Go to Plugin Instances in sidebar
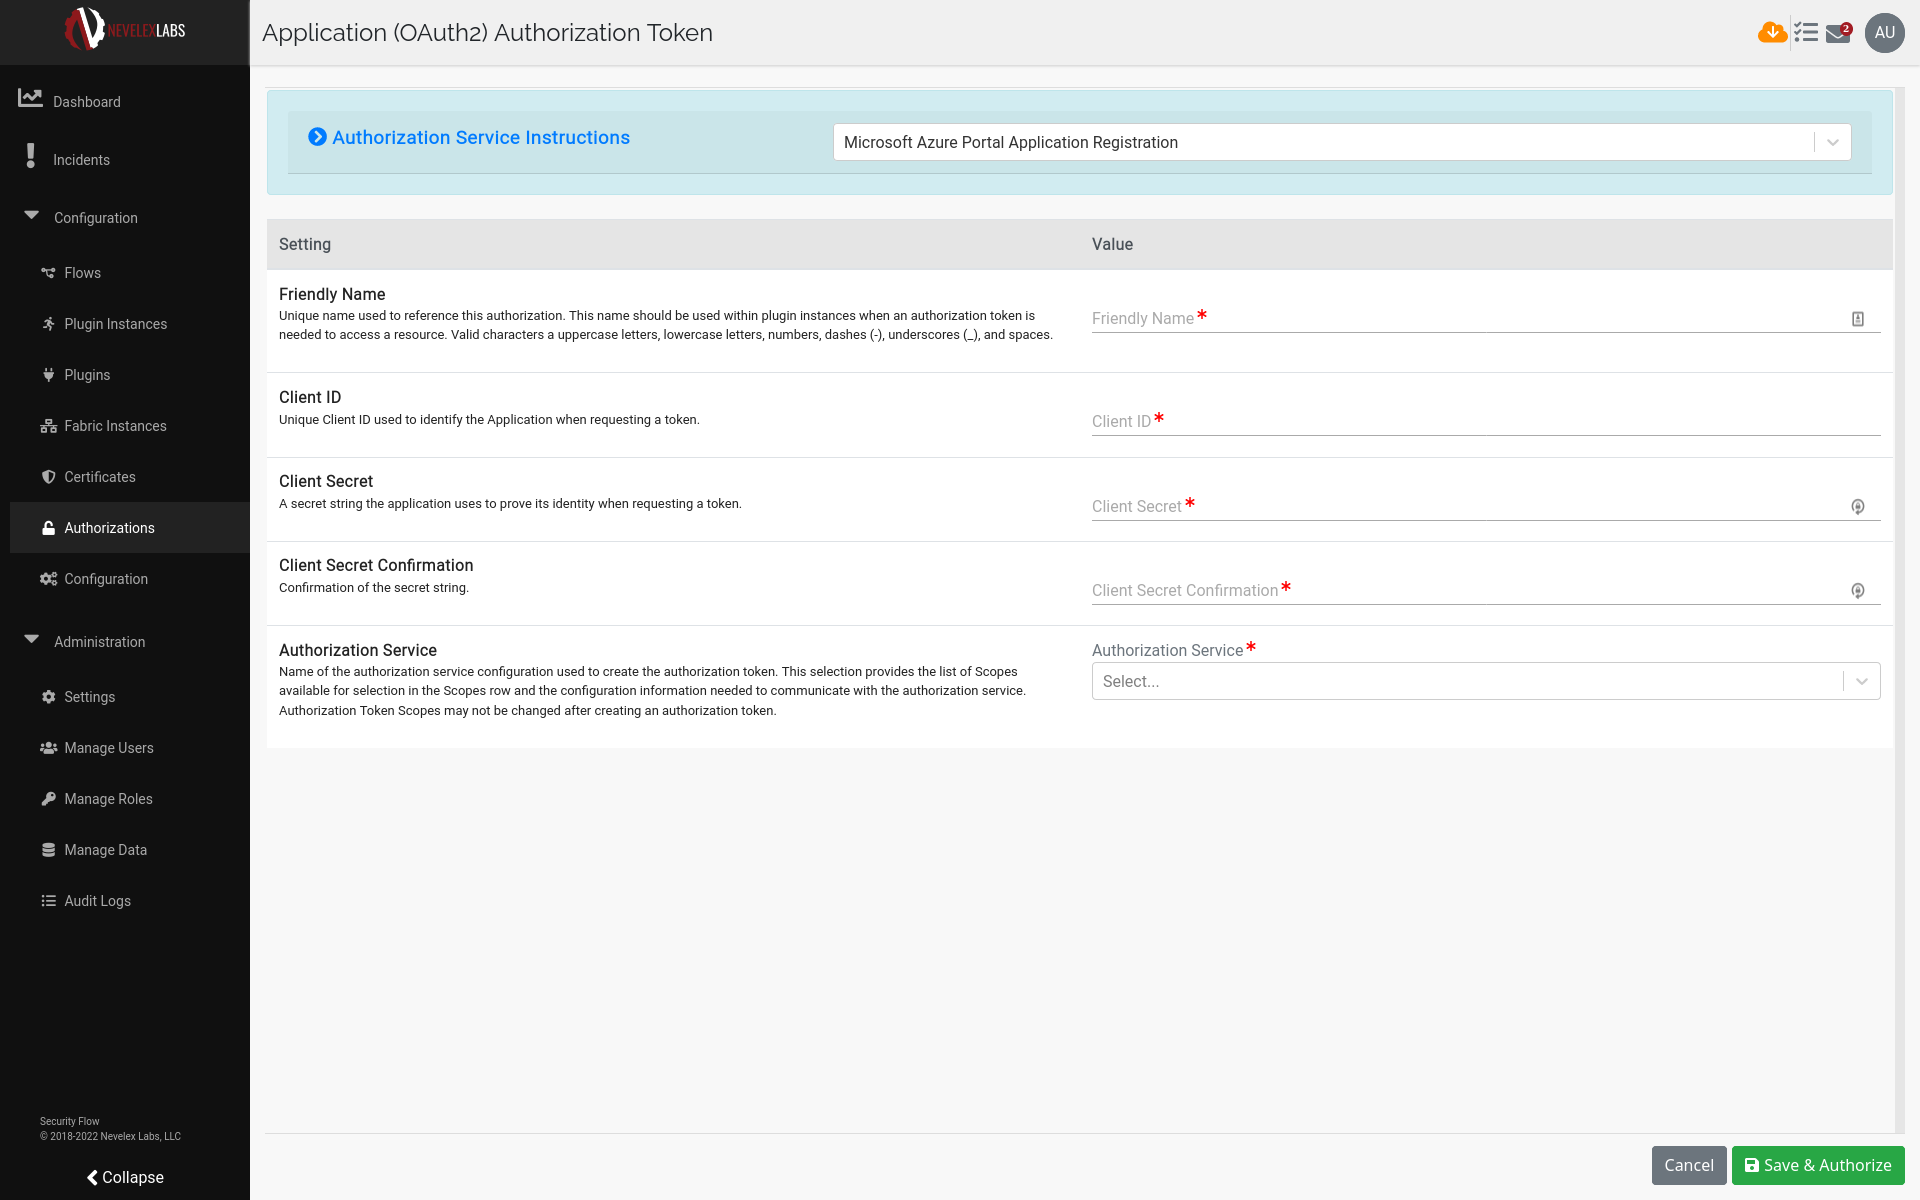1920x1200 pixels. [115, 324]
